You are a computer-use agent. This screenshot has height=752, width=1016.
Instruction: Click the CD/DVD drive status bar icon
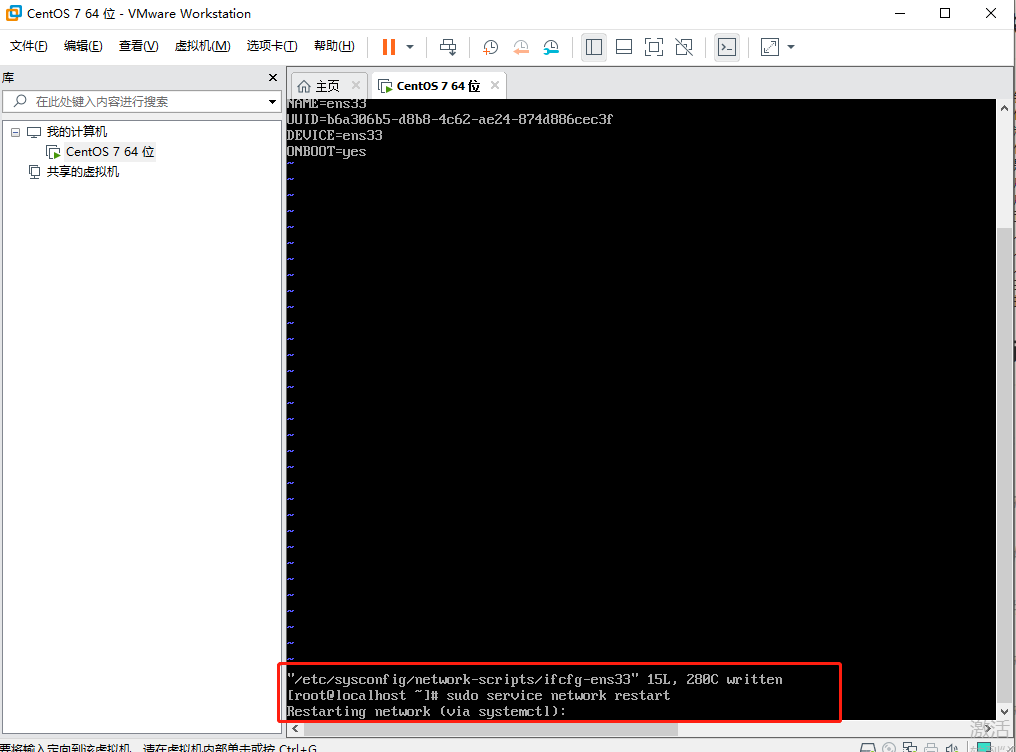coord(889,747)
